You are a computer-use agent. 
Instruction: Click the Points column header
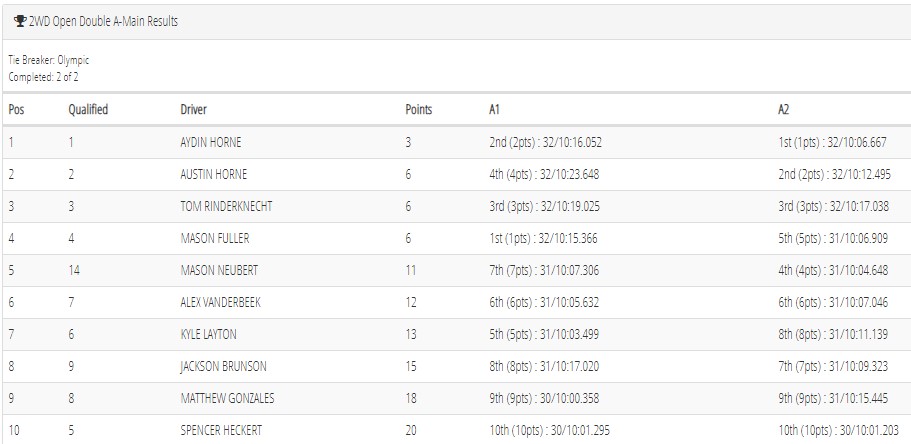click(419, 109)
